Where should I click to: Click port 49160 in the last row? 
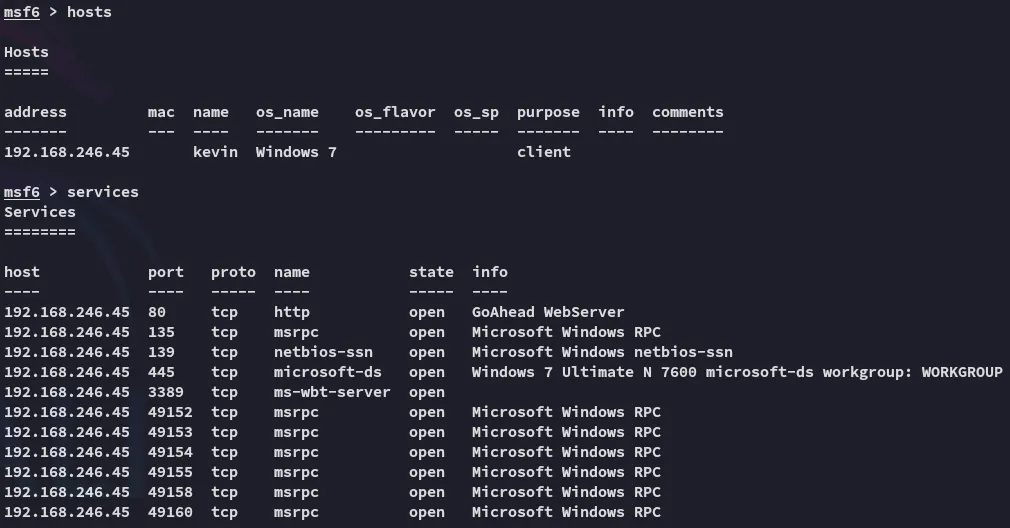pos(170,512)
